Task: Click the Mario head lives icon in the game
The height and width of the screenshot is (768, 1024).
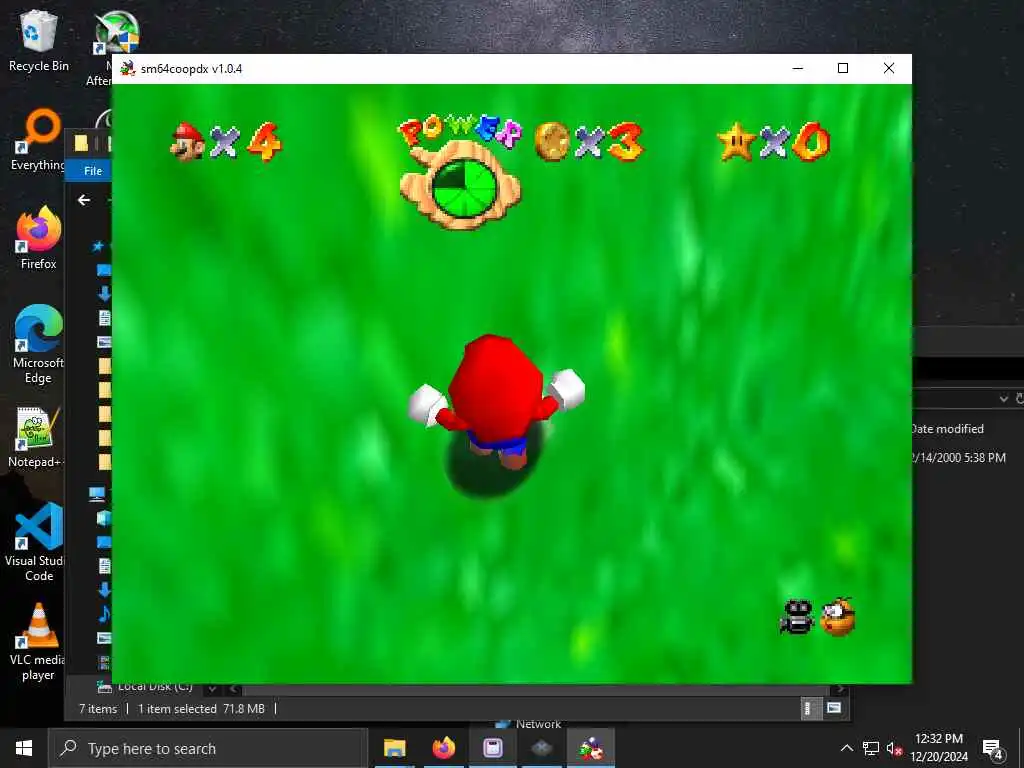Action: click(x=187, y=141)
